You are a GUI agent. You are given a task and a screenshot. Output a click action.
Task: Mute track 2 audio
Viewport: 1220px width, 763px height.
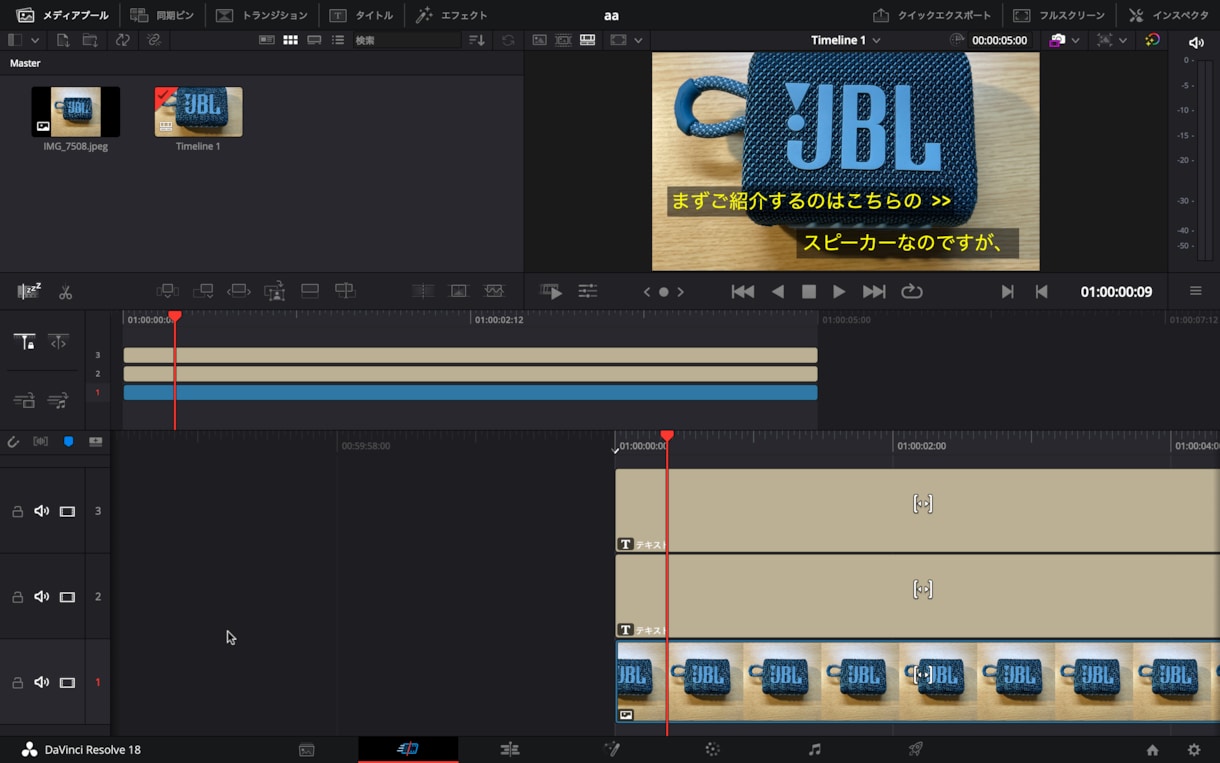[x=41, y=596]
